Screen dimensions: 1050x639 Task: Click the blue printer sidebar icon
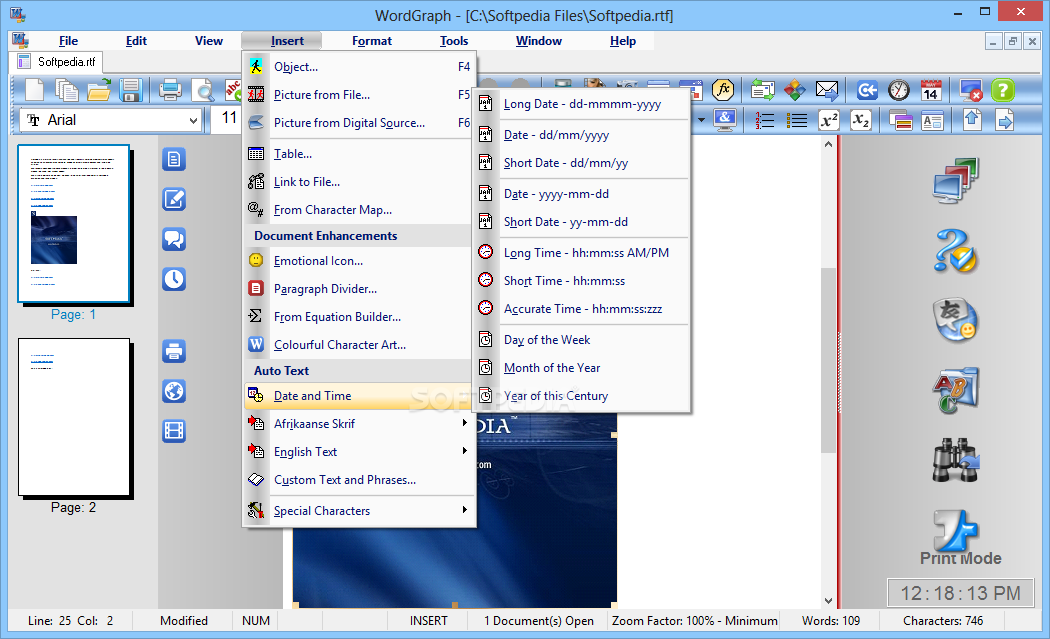click(x=174, y=351)
